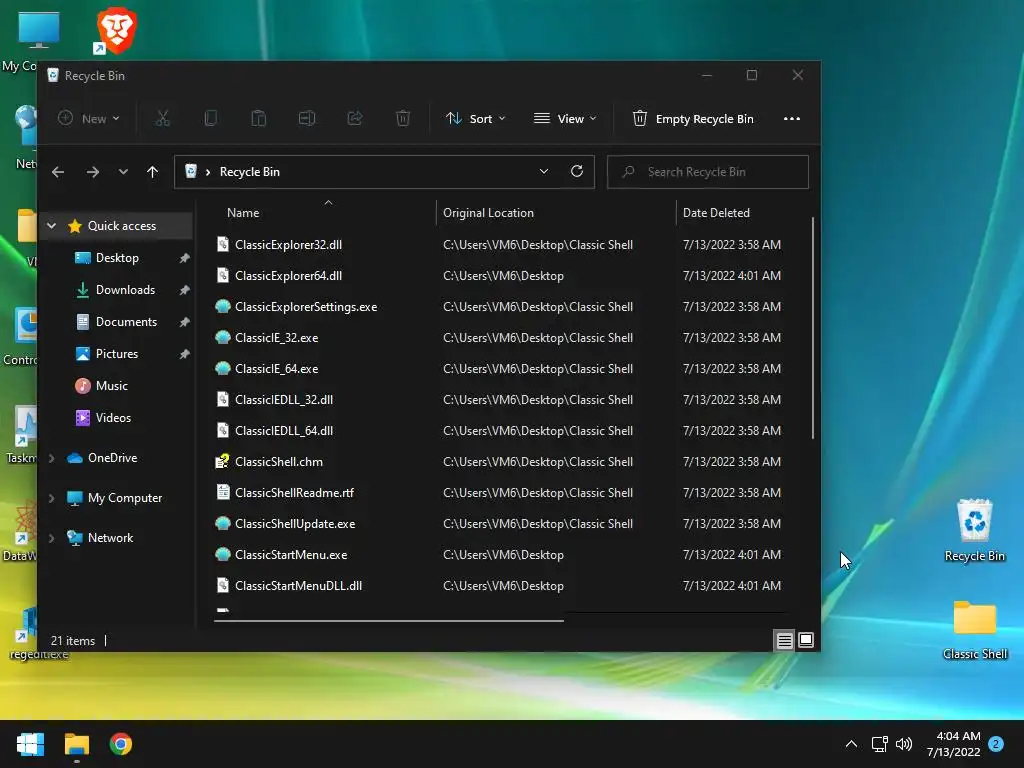Image resolution: width=1024 pixels, height=768 pixels.
Task: Select Desktop in Quick access
Action: click(118, 258)
